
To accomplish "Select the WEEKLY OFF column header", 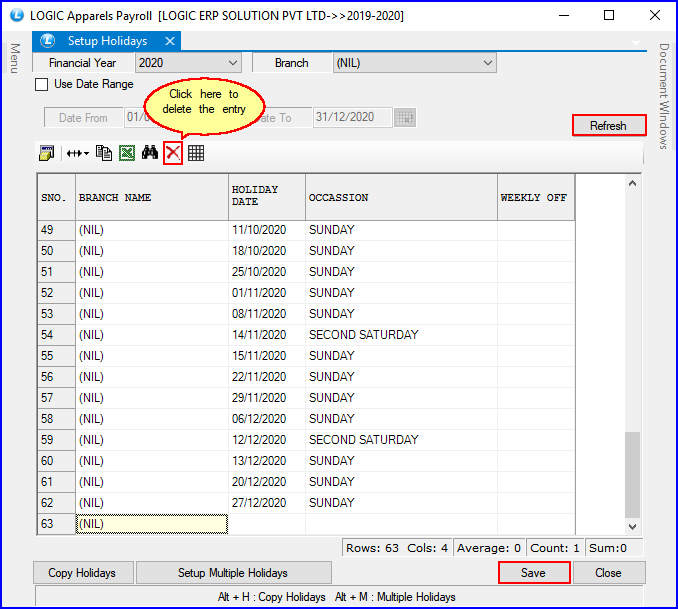I will [x=536, y=198].
